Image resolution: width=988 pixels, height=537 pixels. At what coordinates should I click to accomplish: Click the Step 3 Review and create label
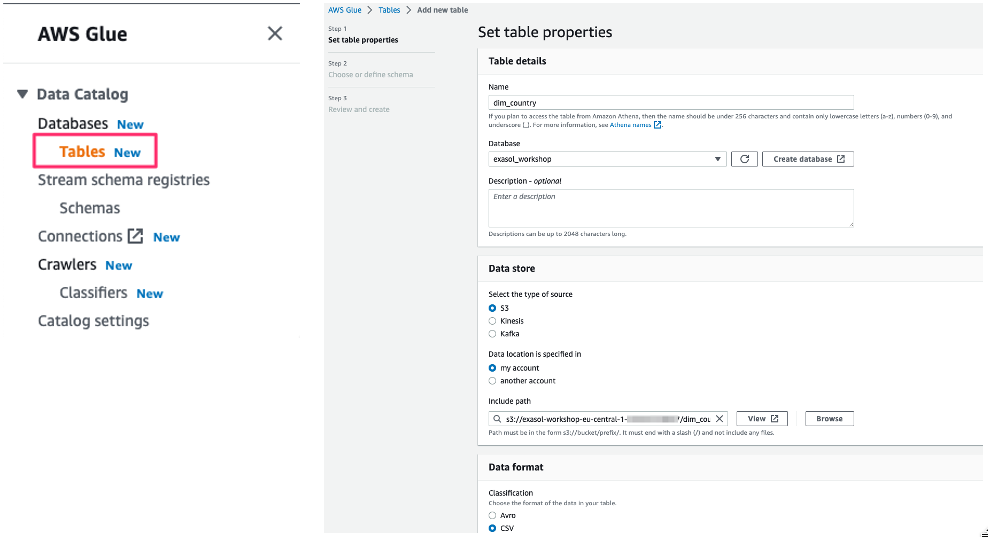[x=359, y=109]
